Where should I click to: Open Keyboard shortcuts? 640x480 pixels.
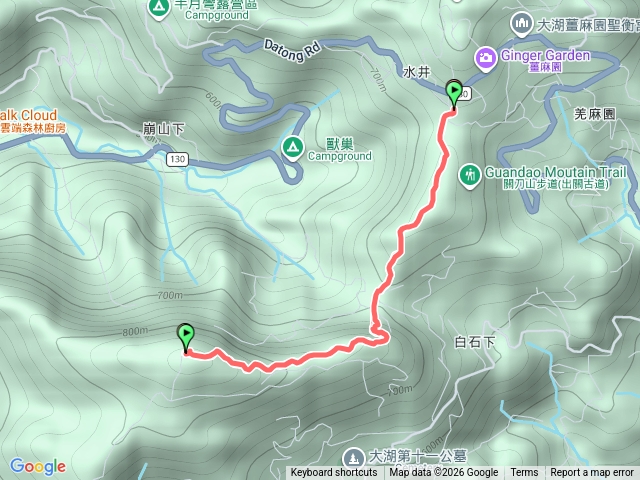[334, 473]
